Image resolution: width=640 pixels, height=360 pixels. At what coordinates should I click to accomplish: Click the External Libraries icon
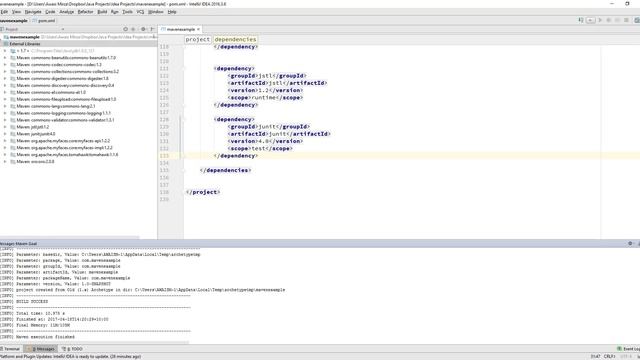coord(6,44)
